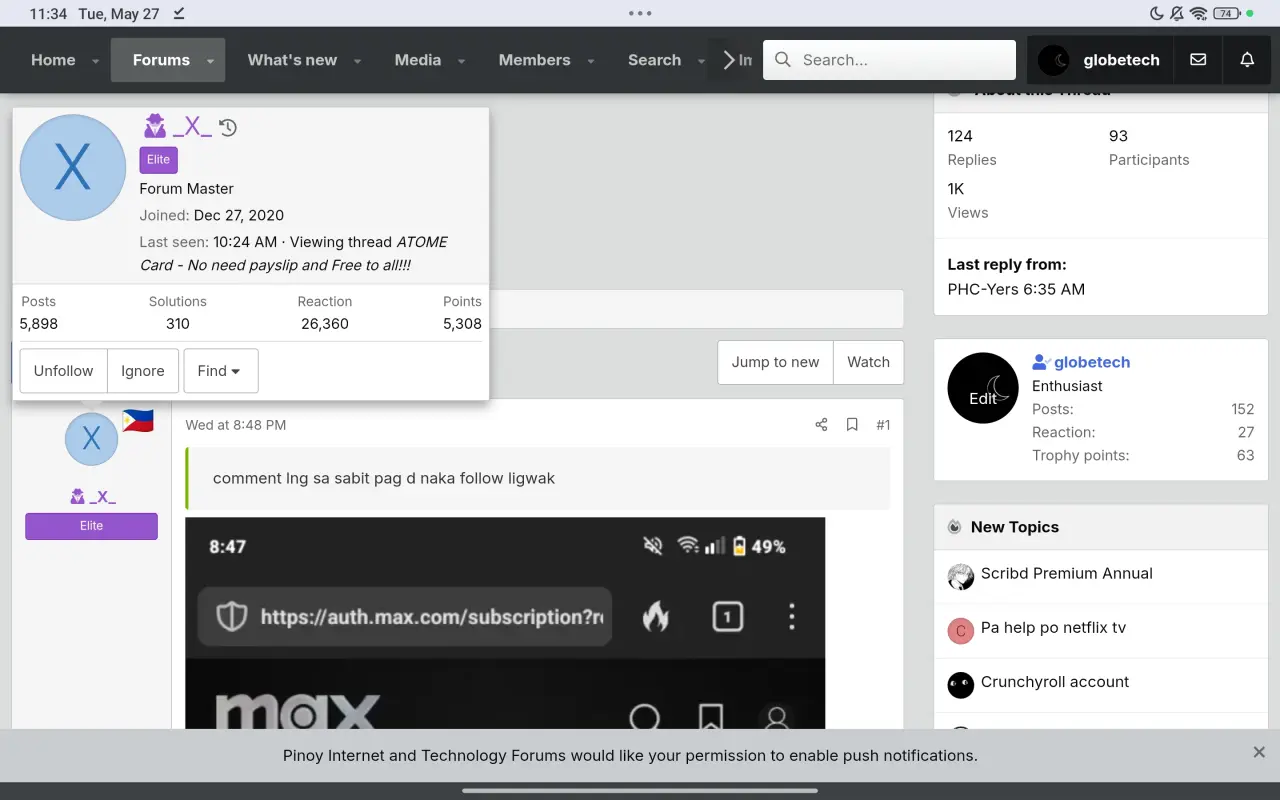Click the three-dot handle at the top center

(x=640, y=13)
